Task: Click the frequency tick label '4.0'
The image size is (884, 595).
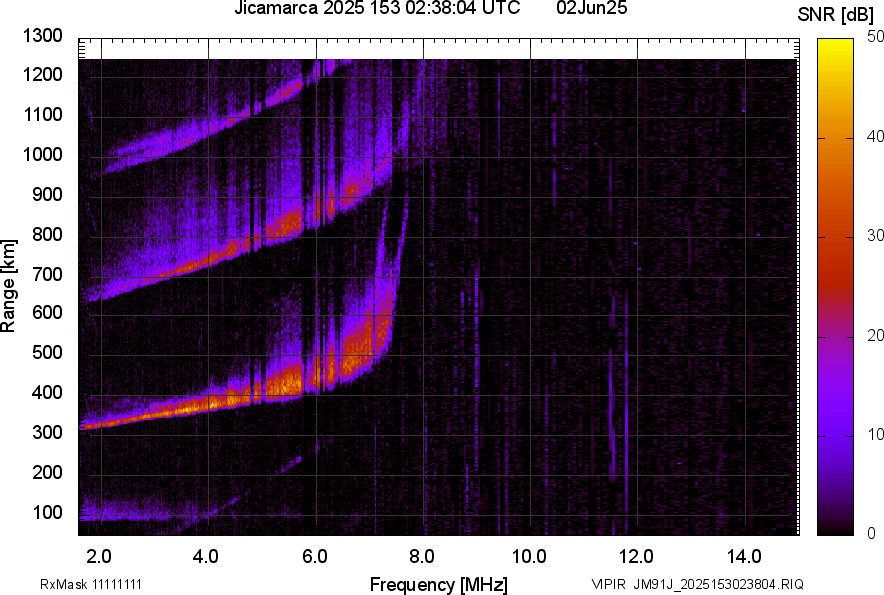Action: [x=206, y=557]
